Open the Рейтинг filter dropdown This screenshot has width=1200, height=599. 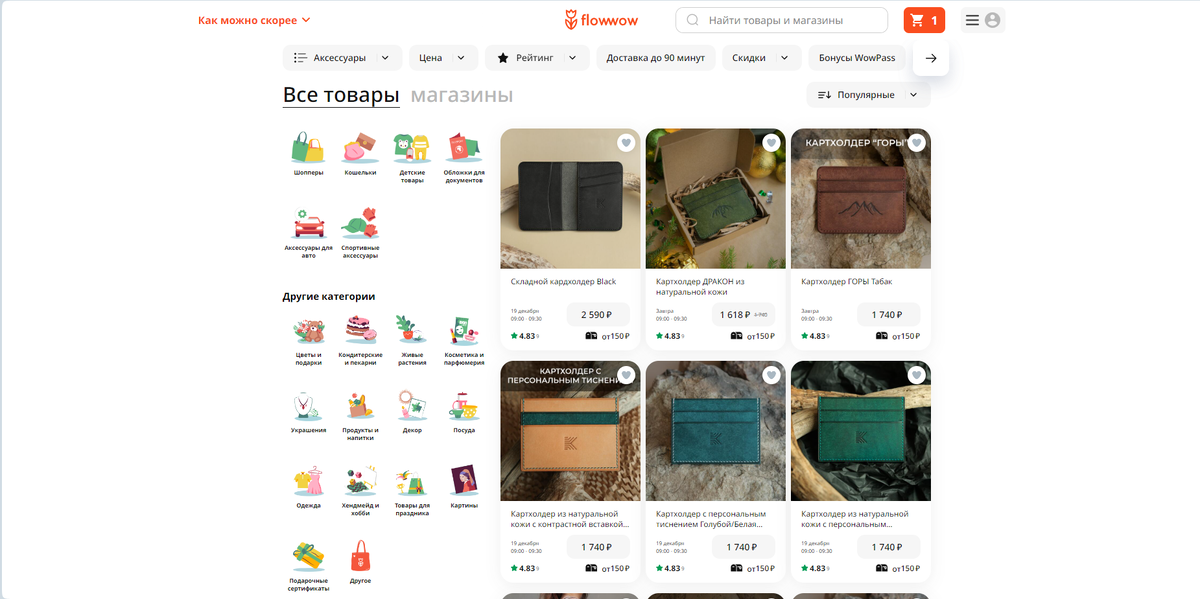[x=537, y=58]
